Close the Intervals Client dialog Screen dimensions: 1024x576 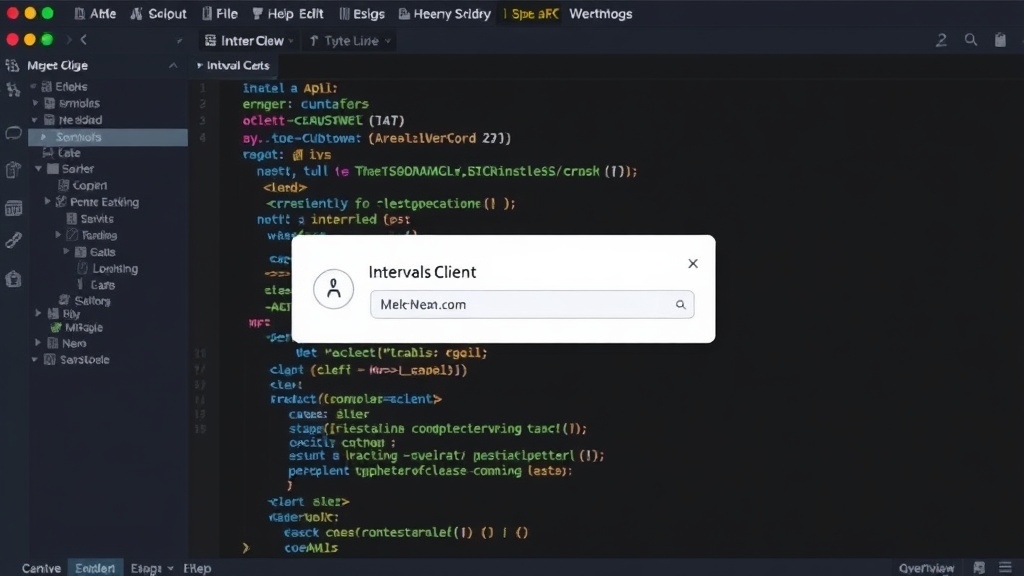coord(693,264)
